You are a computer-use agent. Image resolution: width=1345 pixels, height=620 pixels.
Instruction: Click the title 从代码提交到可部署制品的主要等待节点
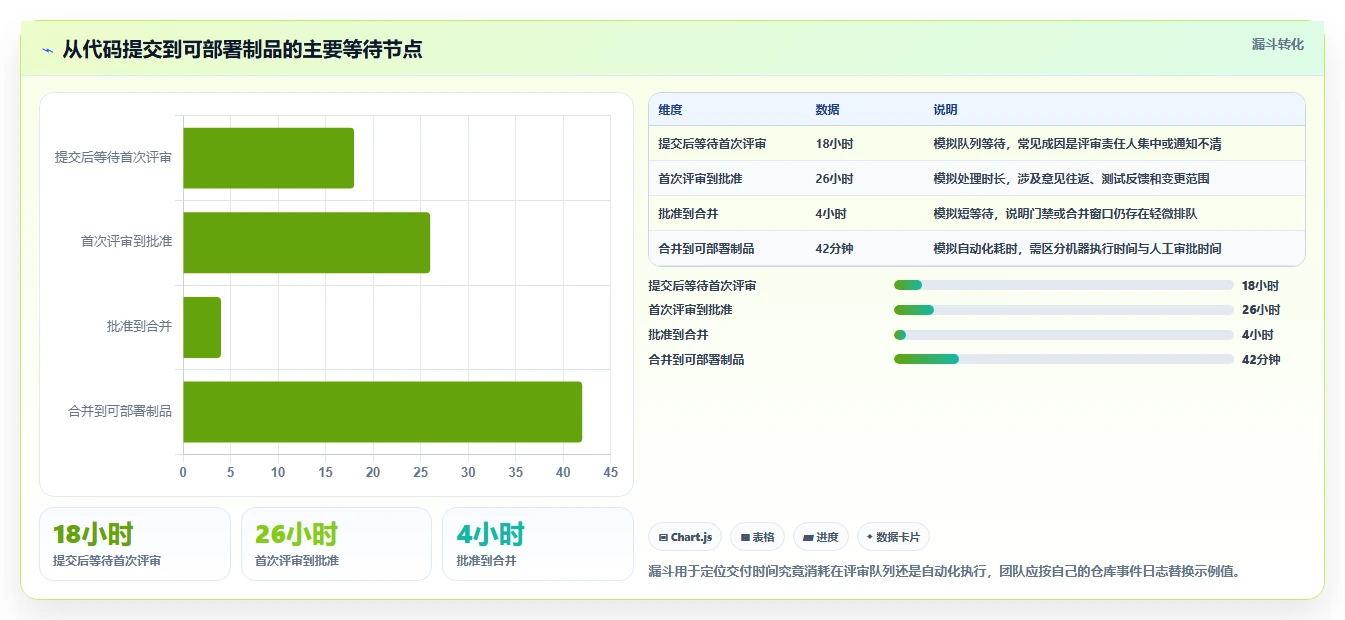pyautogui.click(x=242, y=49)
